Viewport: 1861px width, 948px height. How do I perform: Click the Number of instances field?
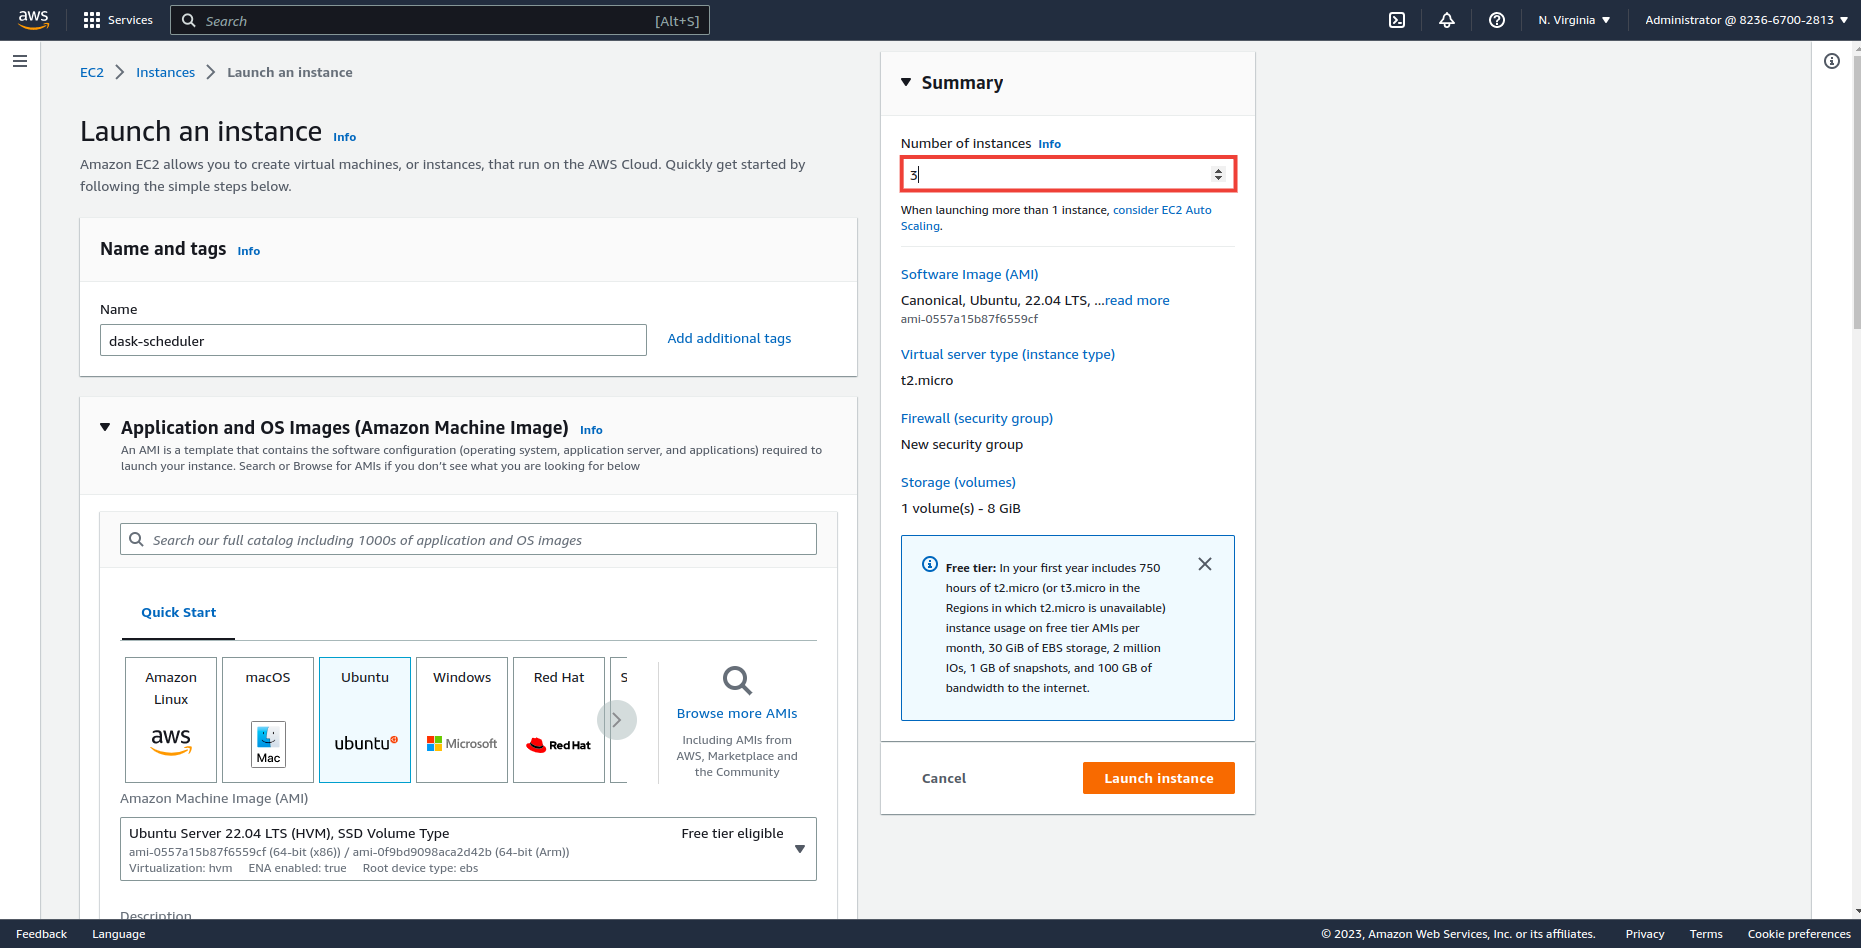pos(1068,175)
